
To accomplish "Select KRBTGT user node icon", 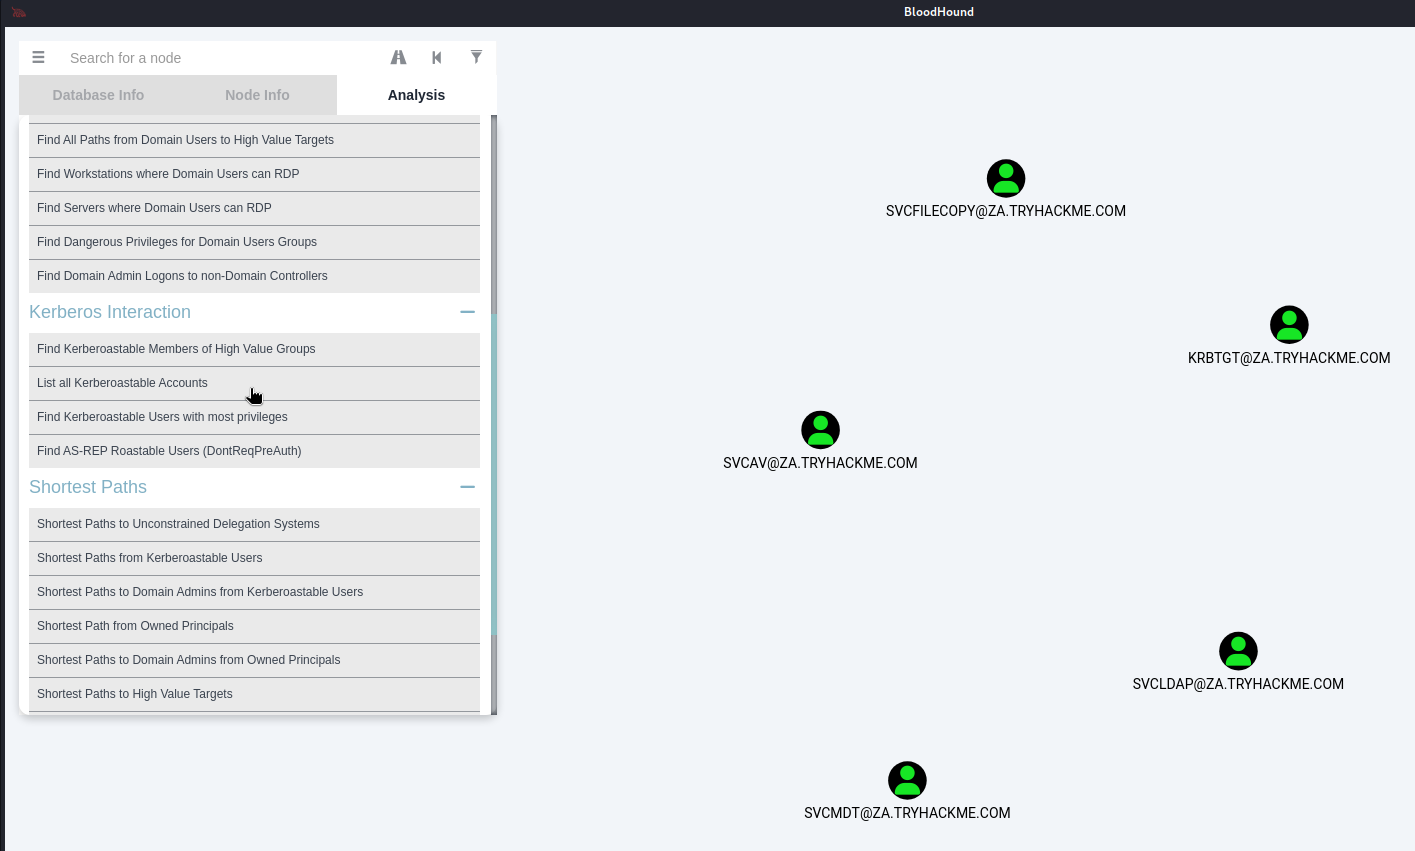I will [x=1289, y=325].
